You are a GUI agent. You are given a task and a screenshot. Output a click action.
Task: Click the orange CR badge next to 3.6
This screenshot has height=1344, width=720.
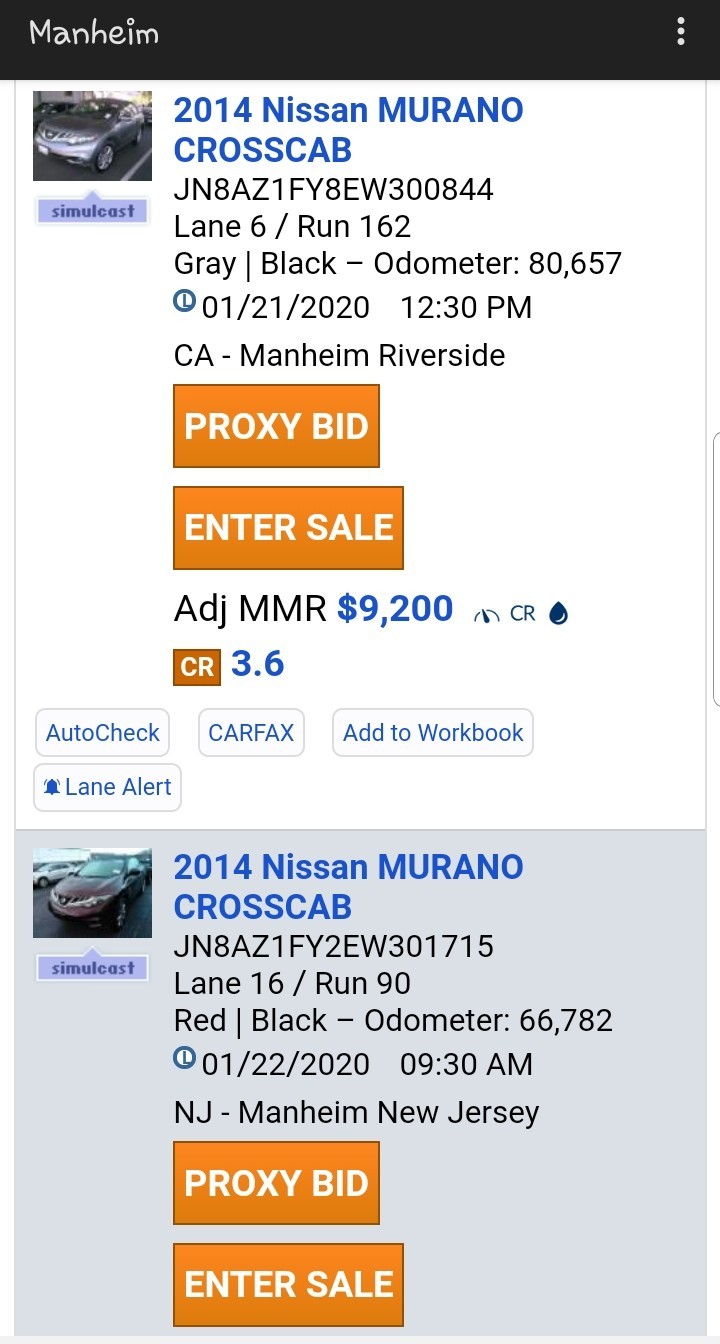pyautogui.click(x=197, y=667)
